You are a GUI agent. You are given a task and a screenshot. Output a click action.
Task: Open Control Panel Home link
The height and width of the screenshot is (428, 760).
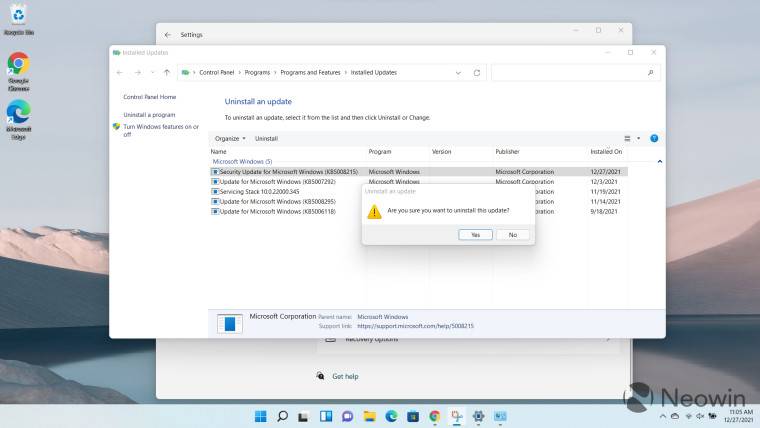(x=149, y=97)
